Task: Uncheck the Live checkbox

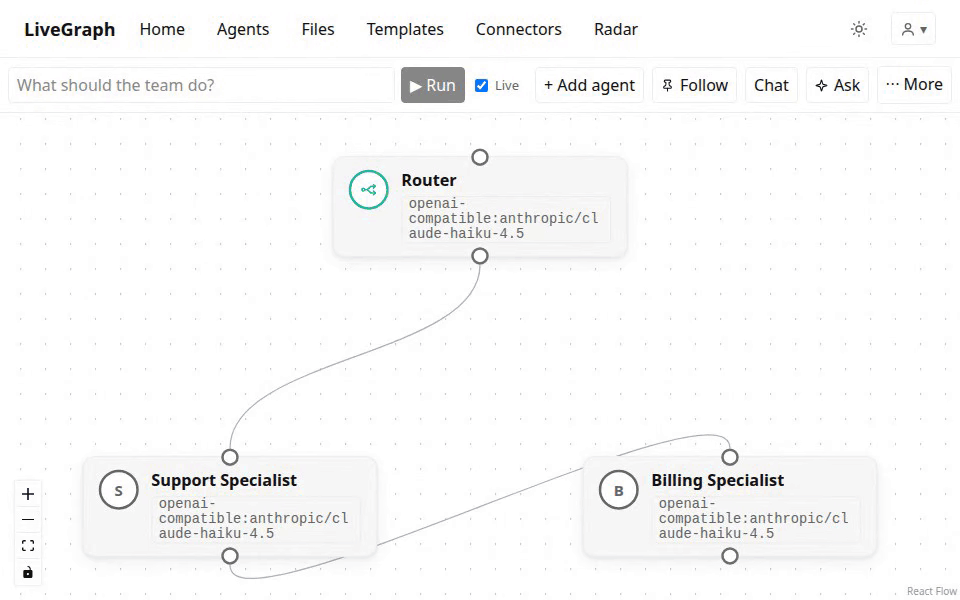Action: (x=482, y=85)
